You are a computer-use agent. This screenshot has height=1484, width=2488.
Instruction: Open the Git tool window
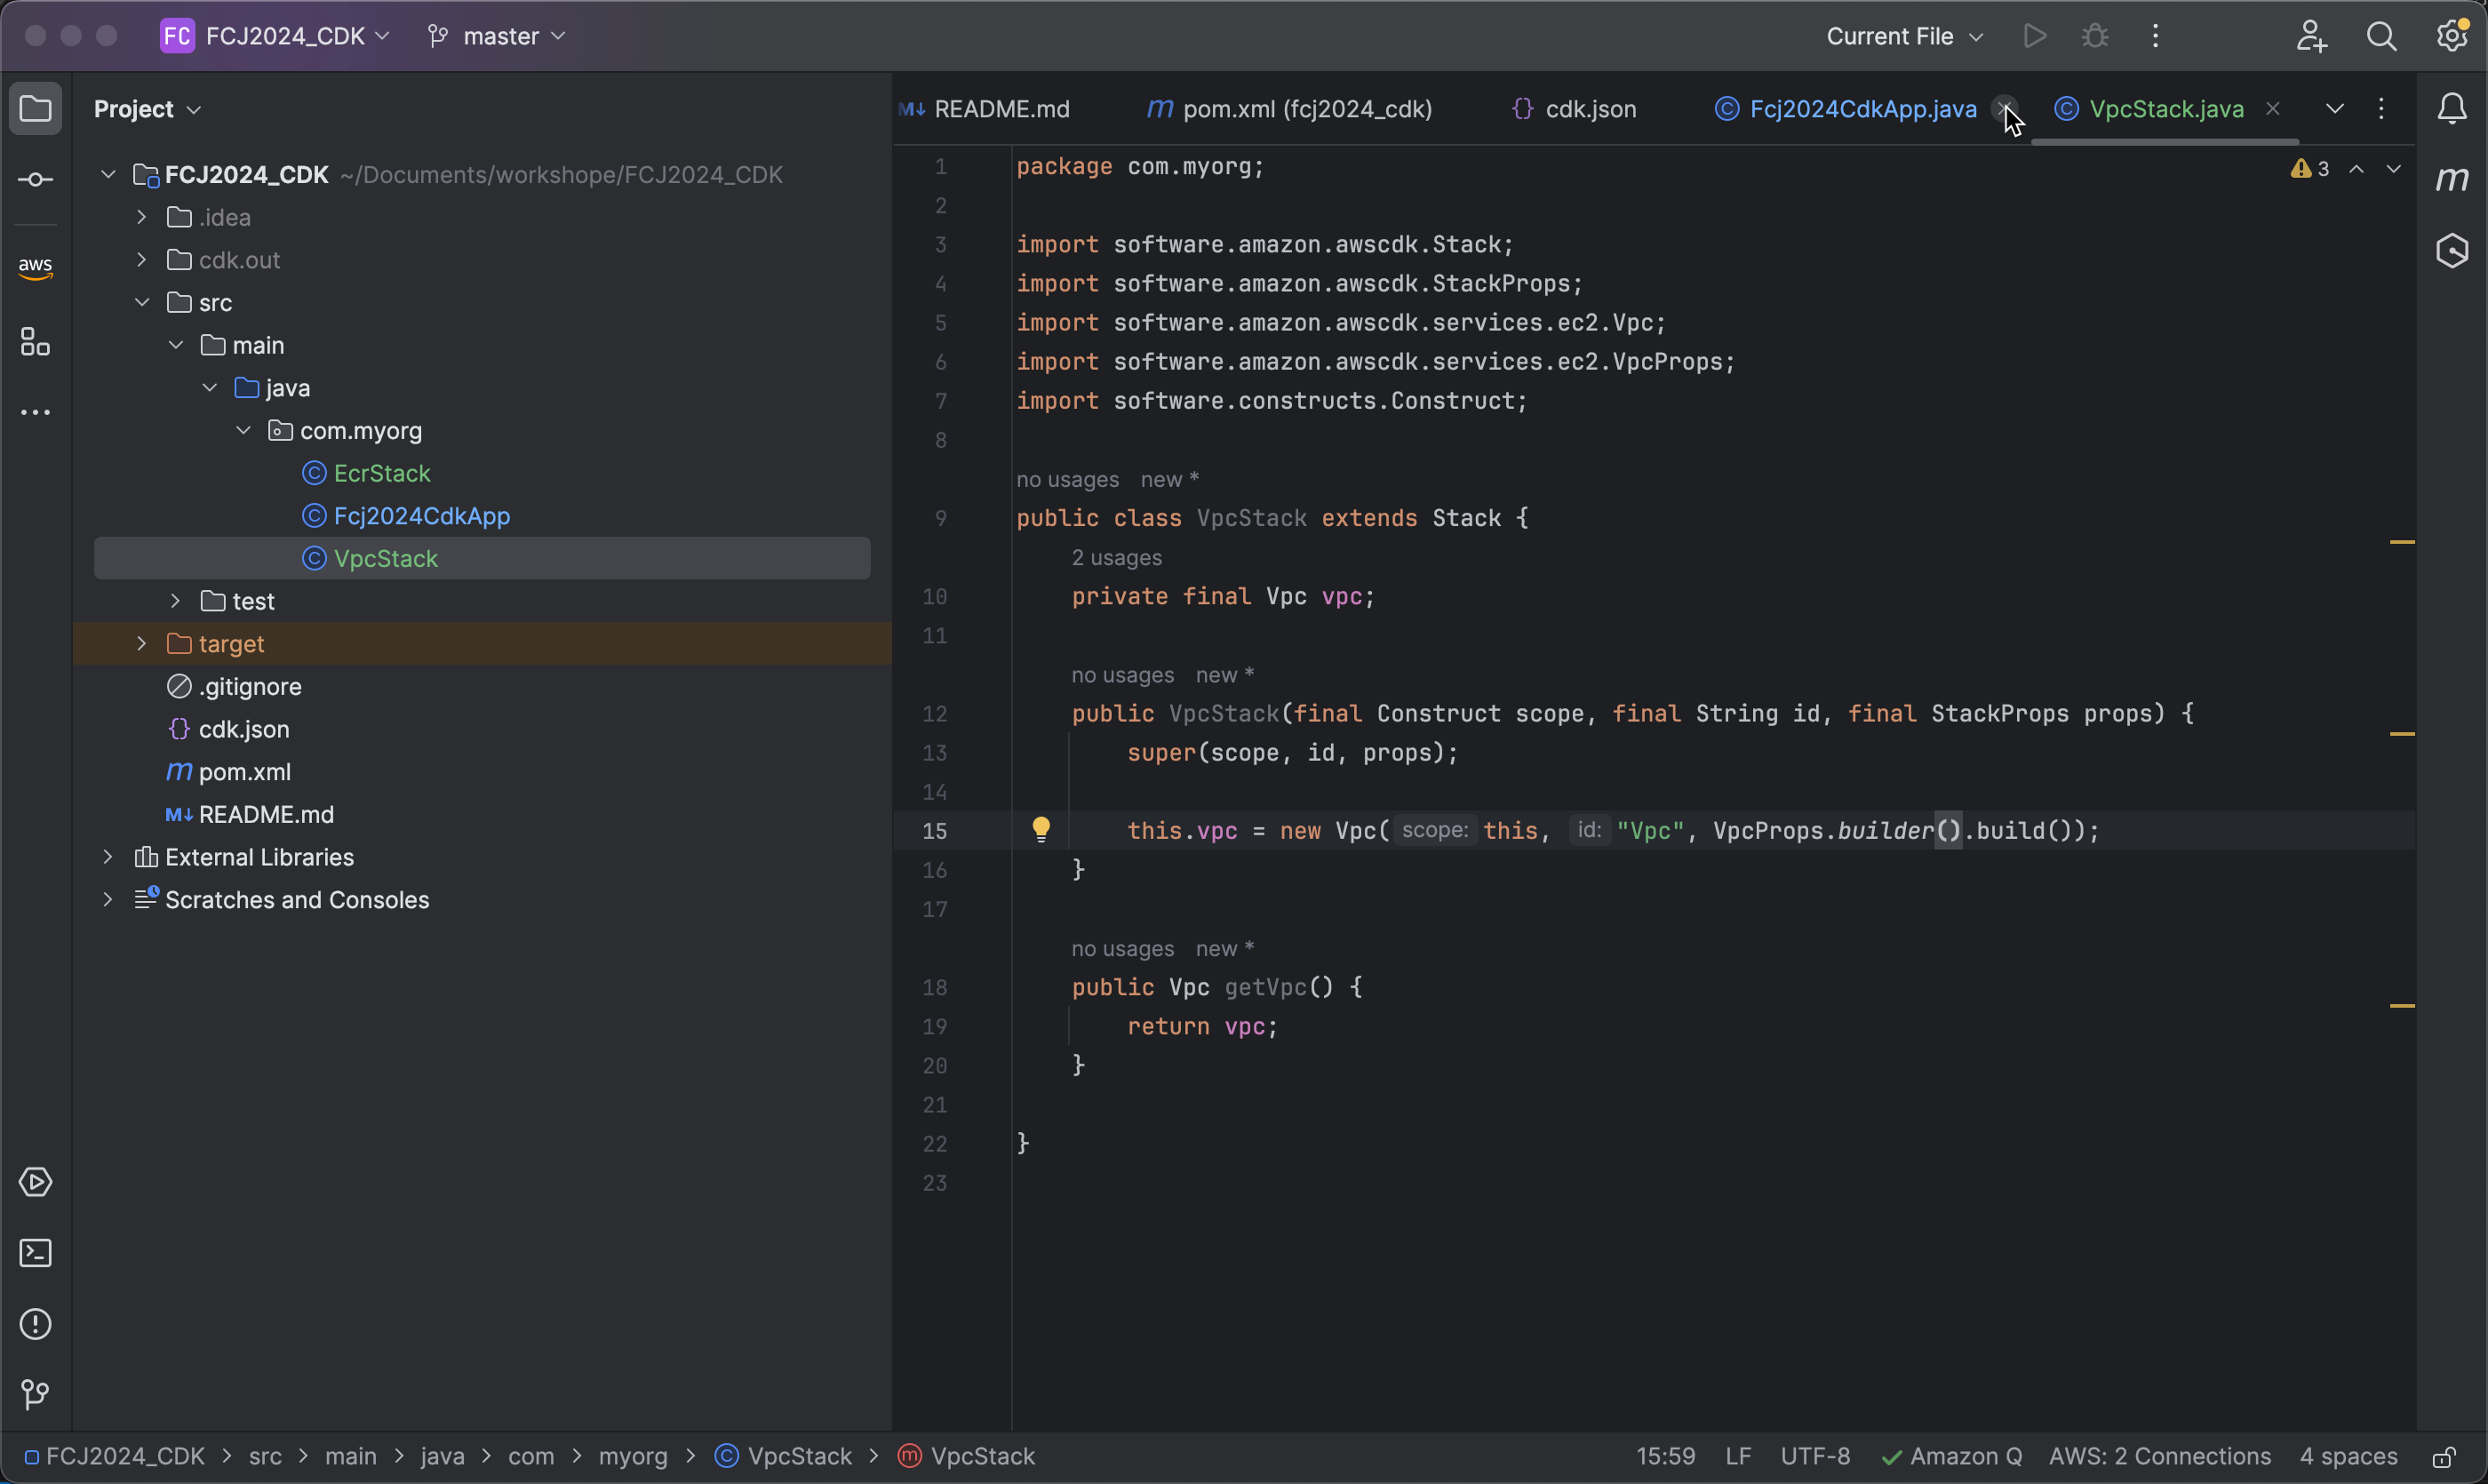36,1394
